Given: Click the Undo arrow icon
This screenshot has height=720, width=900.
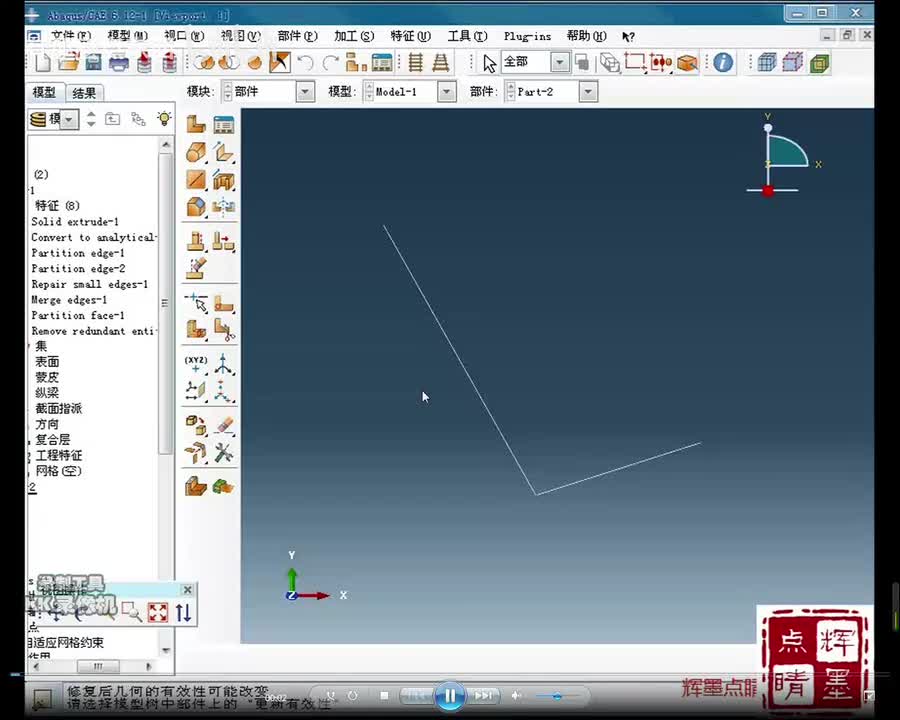Looking at the screenshot, I should coord(305,62).
